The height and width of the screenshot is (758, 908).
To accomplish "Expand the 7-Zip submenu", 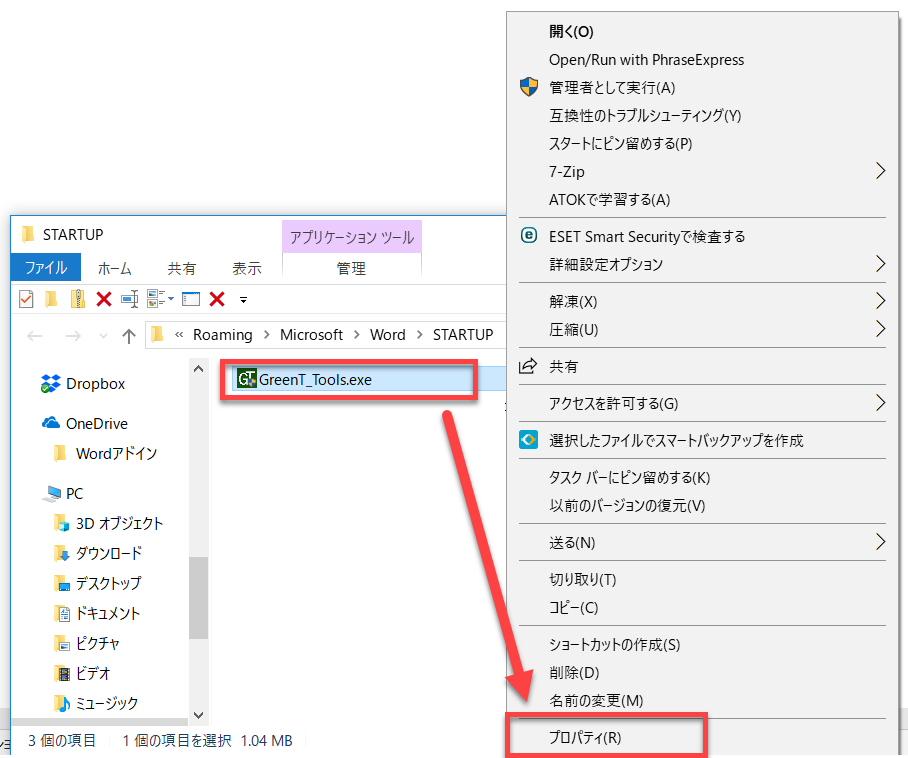I will coord(880,172).
